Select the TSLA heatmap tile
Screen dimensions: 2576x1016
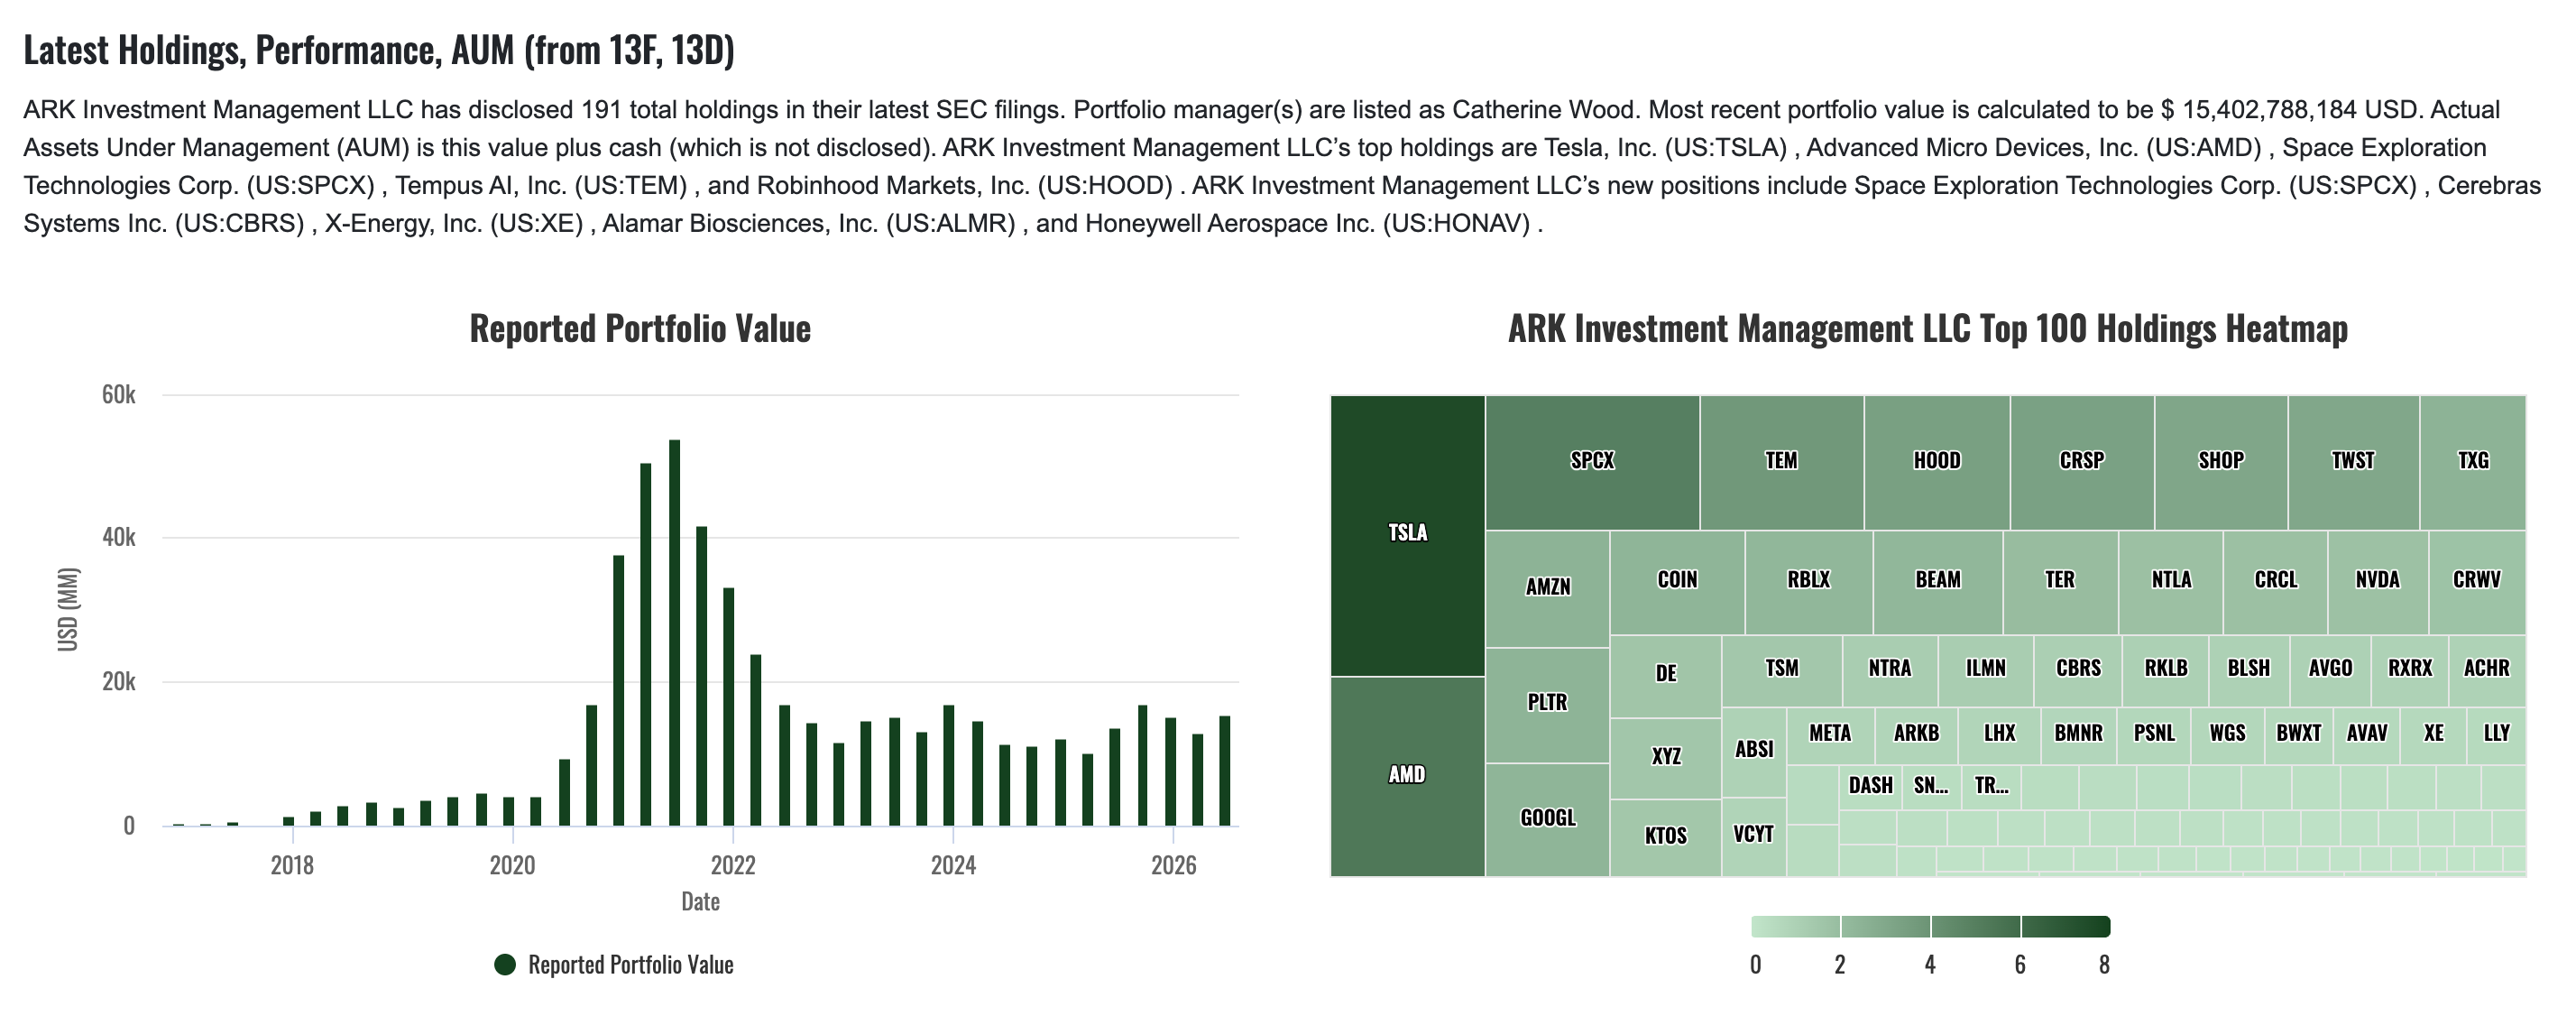coord(1407,535)
